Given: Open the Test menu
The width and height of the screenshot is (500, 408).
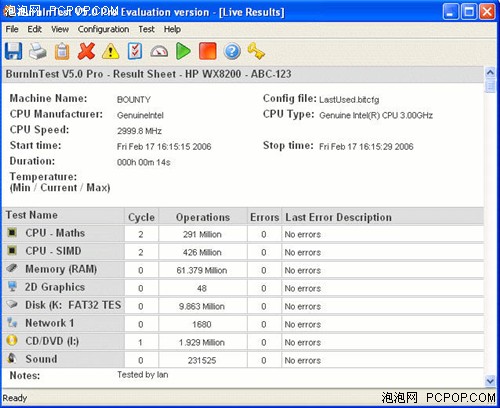Looking at the screenshot, I should (x=146, y=29).
